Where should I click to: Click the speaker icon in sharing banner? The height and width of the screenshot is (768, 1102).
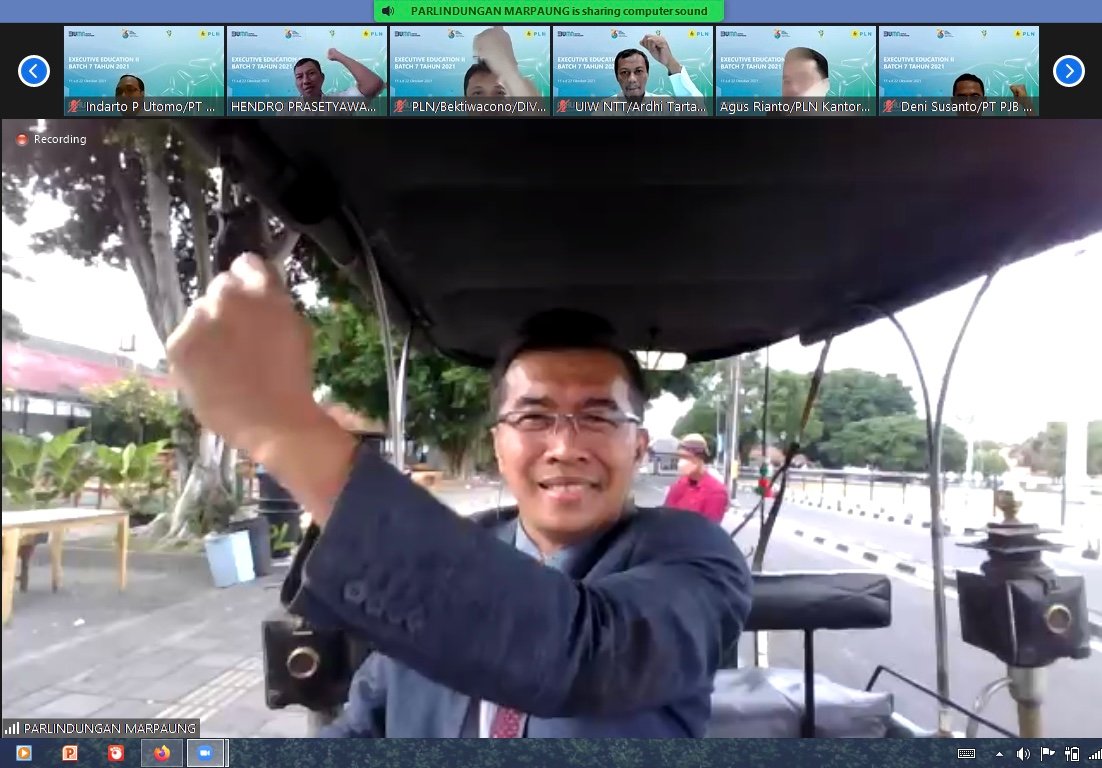389,11
